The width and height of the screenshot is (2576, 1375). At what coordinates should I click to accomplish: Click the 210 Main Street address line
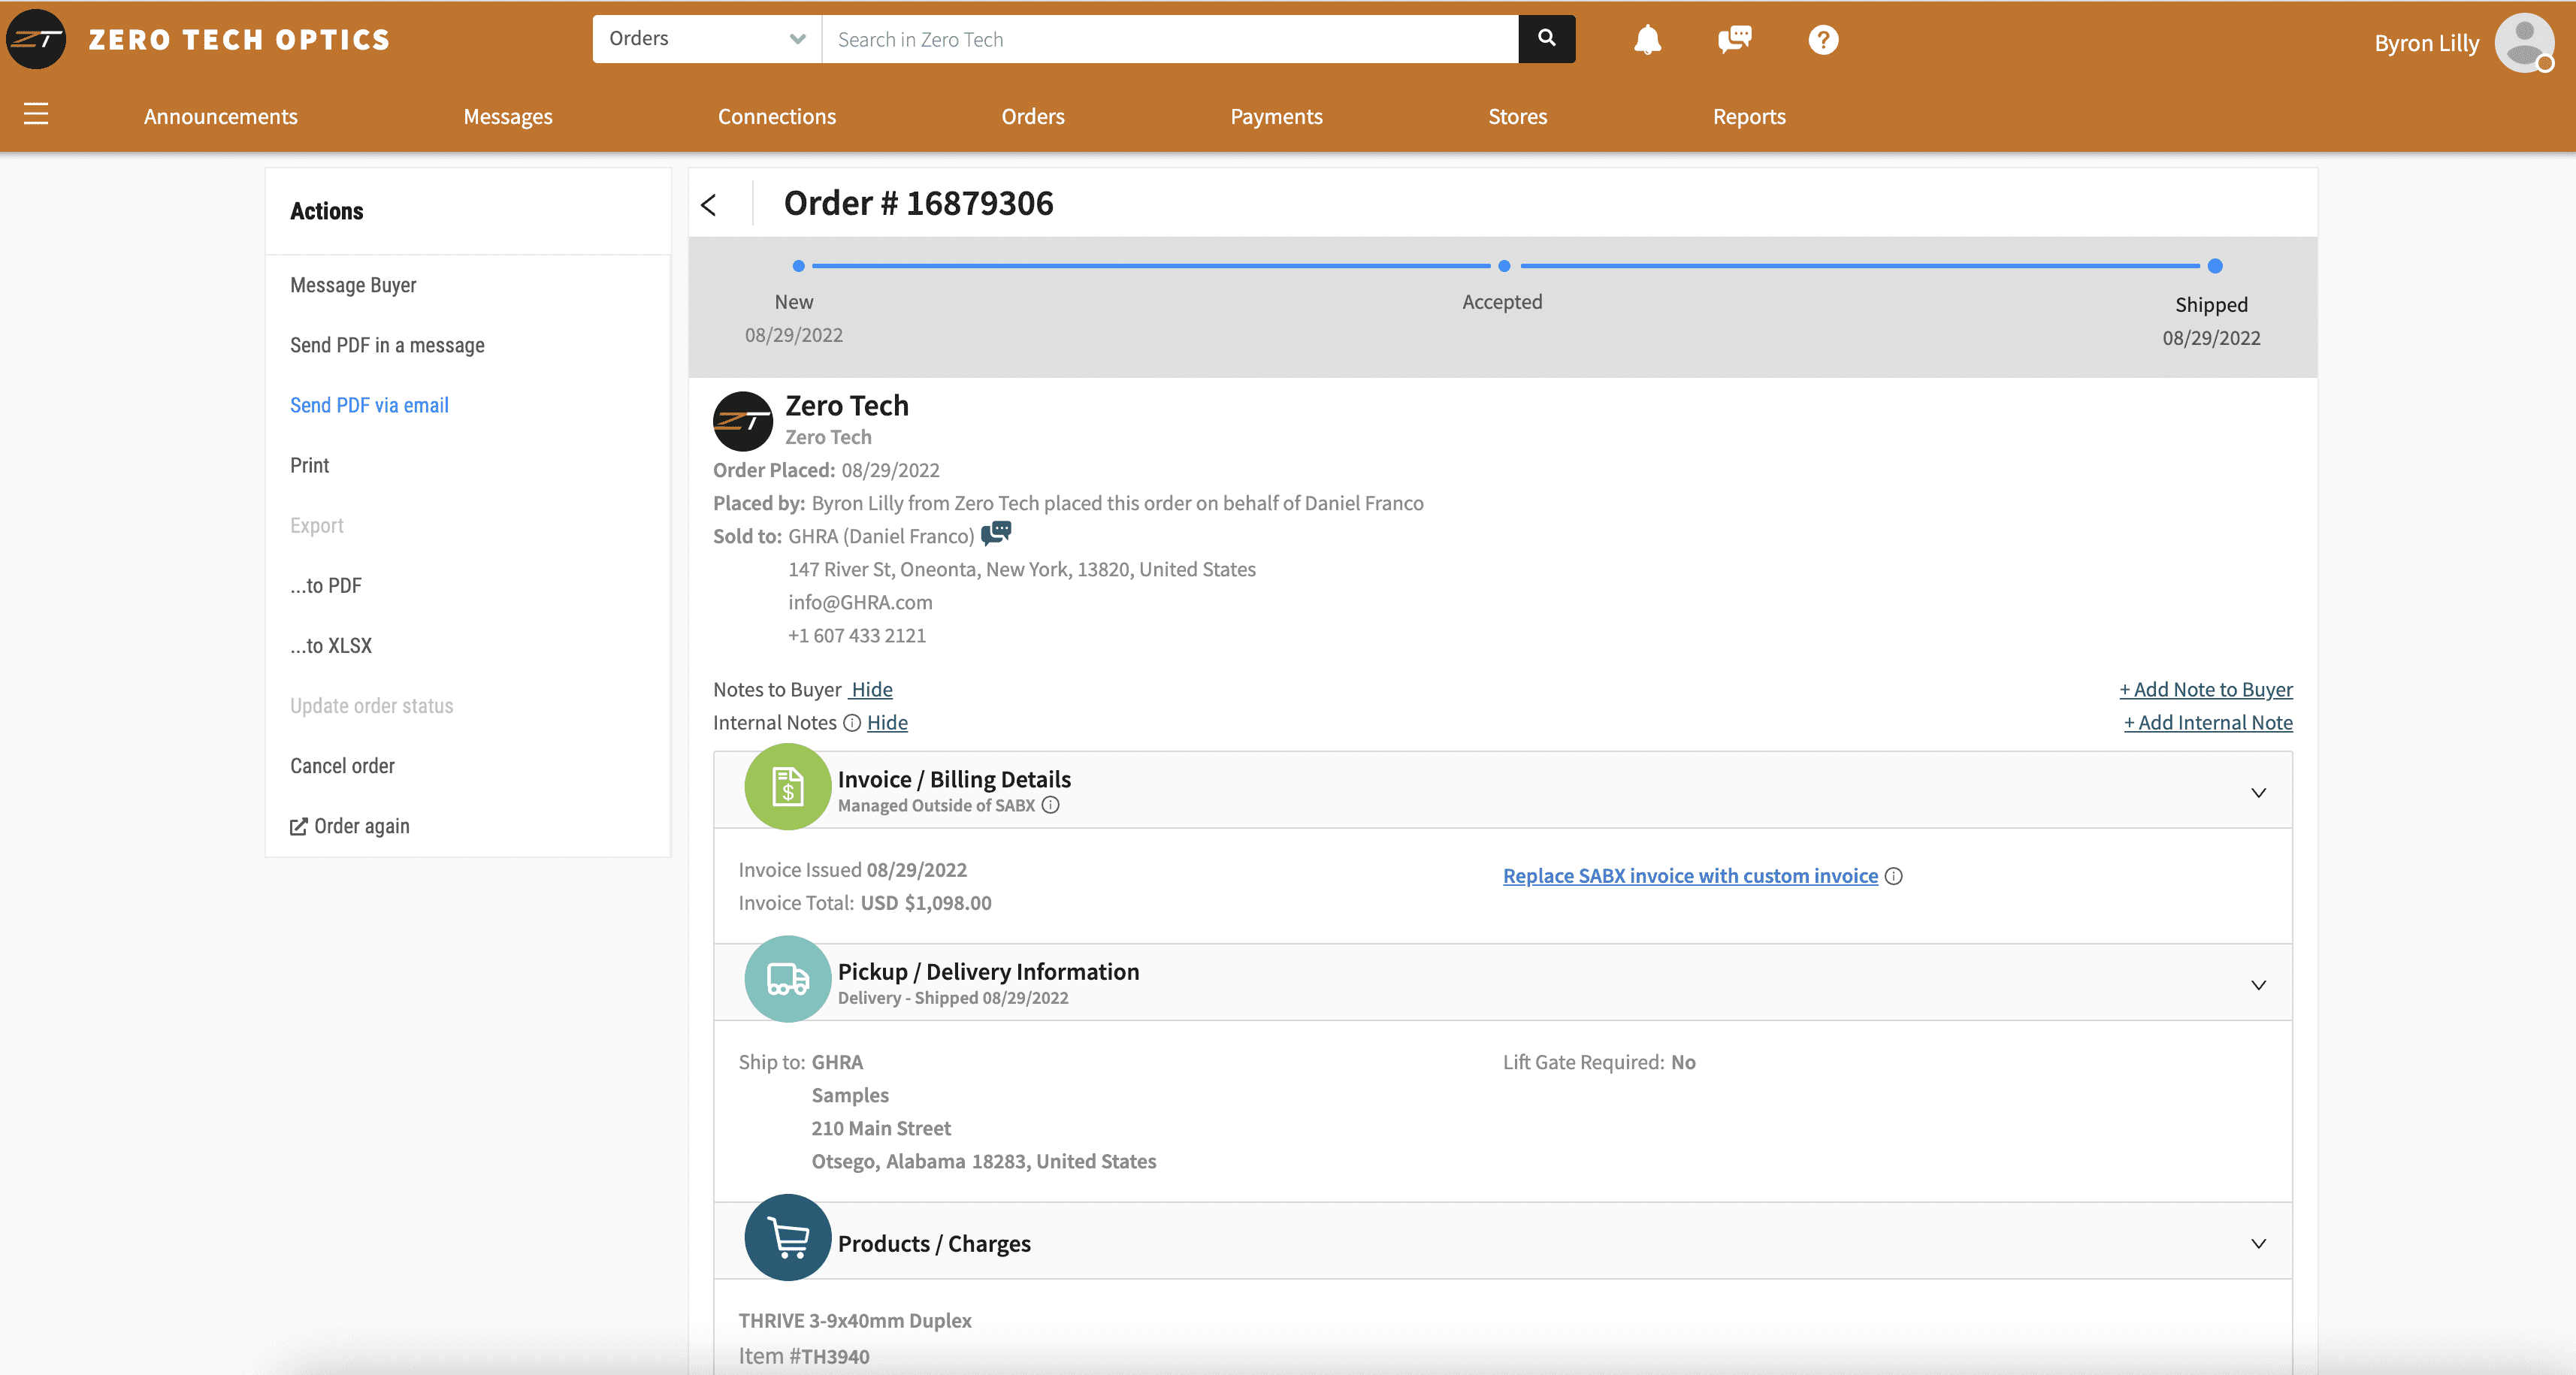pyautogui.click(x=881, y=1128)
